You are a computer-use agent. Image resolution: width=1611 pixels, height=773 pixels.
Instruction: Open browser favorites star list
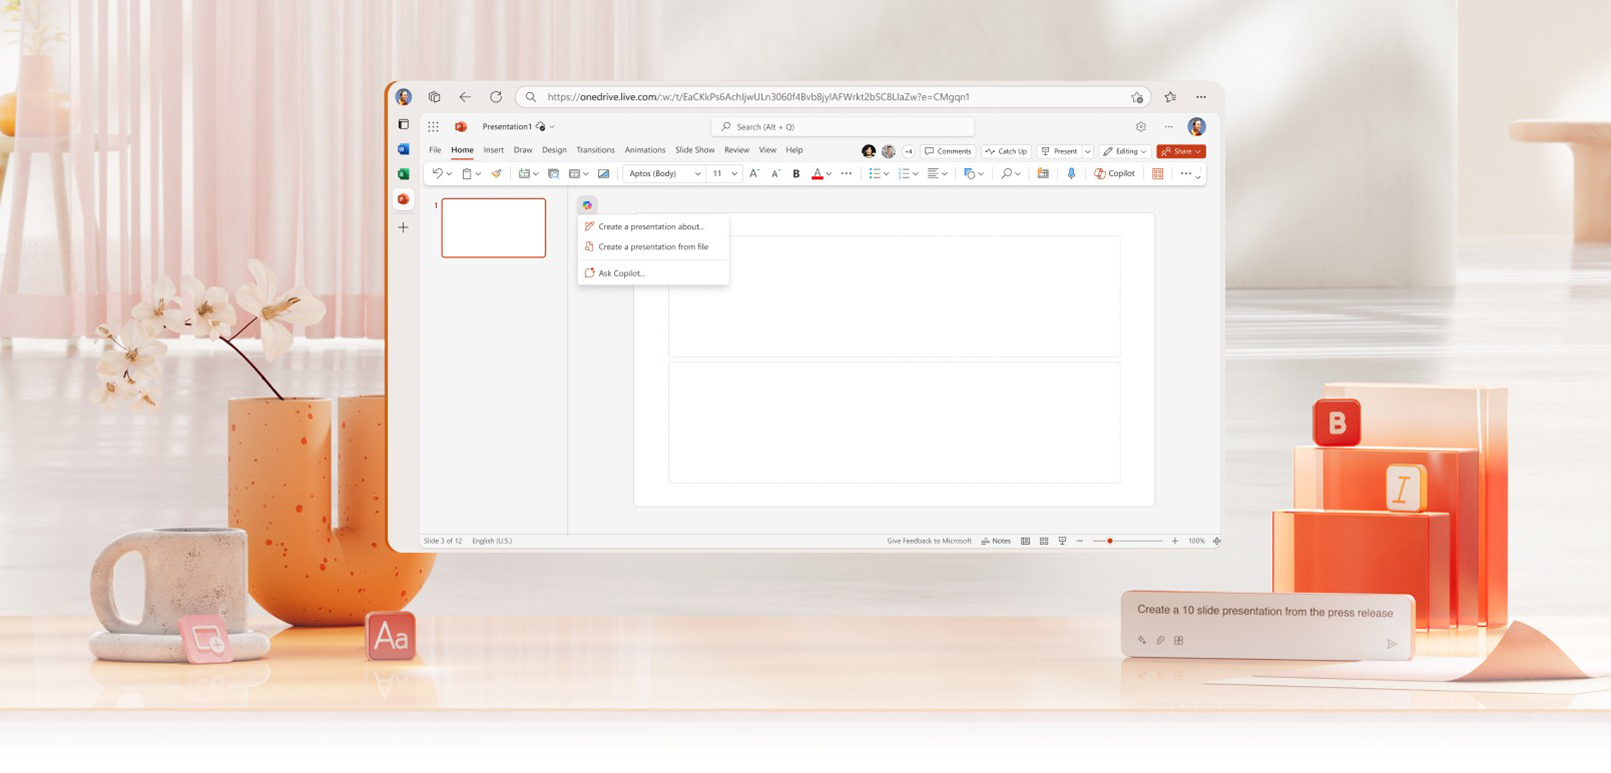coord(1170,97)
